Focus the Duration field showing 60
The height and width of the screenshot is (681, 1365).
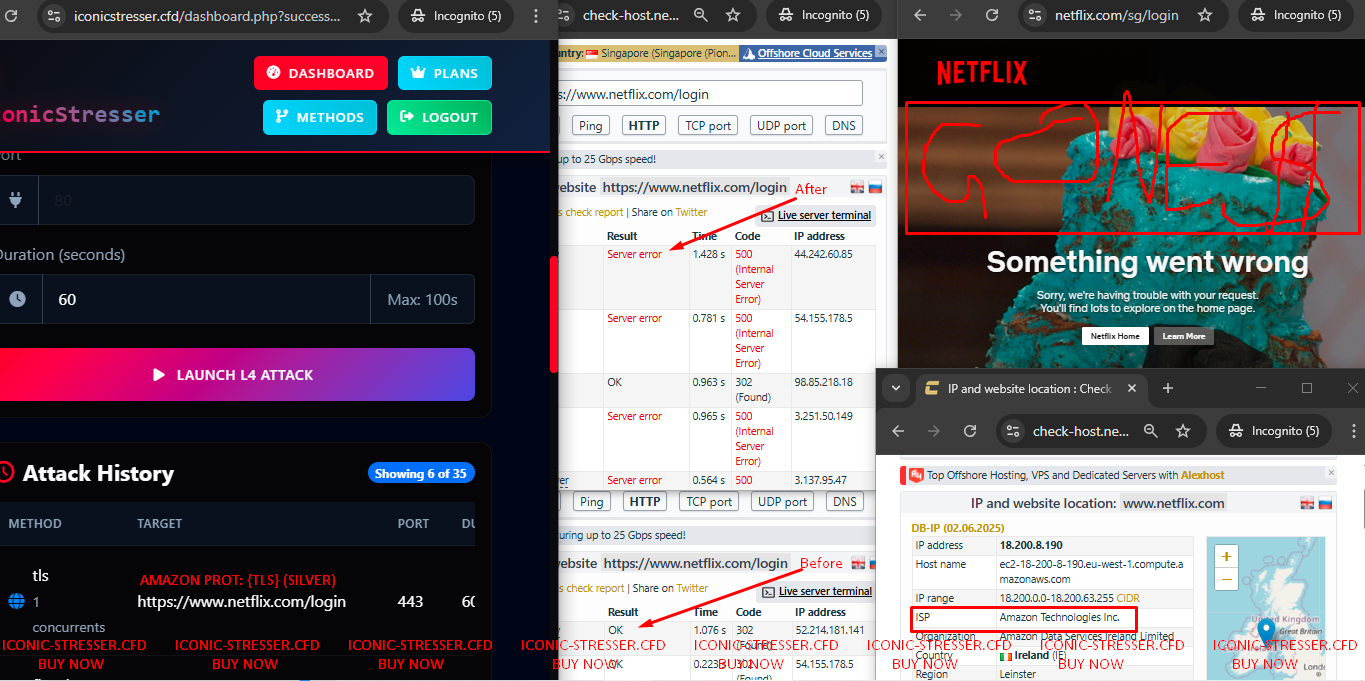click(x=206, y=299)
